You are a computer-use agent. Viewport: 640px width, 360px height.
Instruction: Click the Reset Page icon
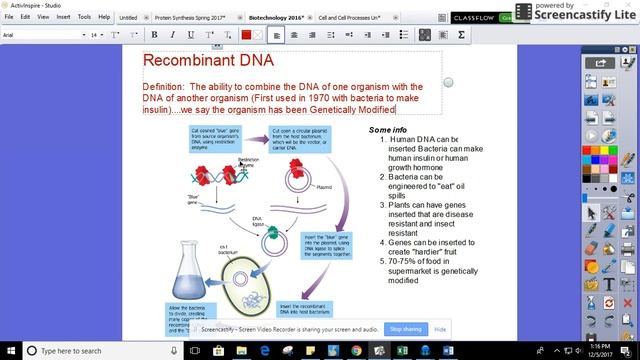[609, 303]
